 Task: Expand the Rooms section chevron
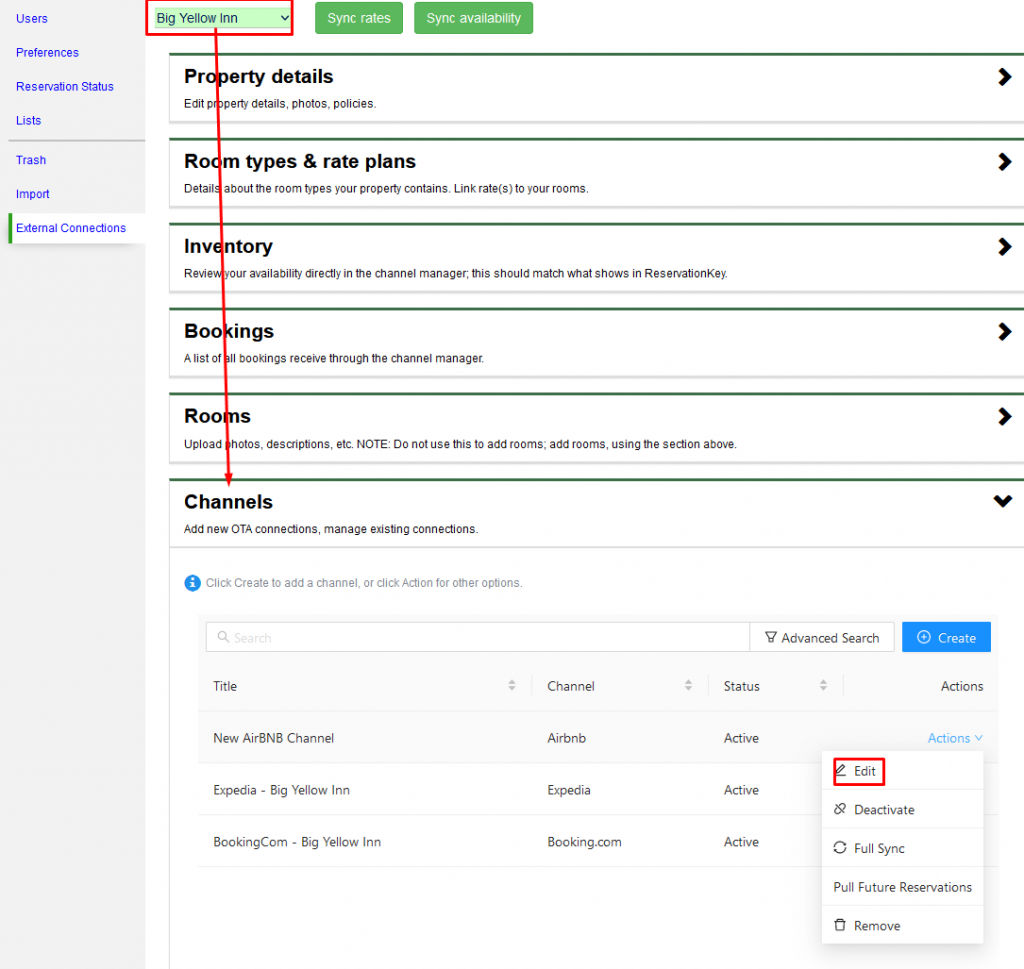1004,417
